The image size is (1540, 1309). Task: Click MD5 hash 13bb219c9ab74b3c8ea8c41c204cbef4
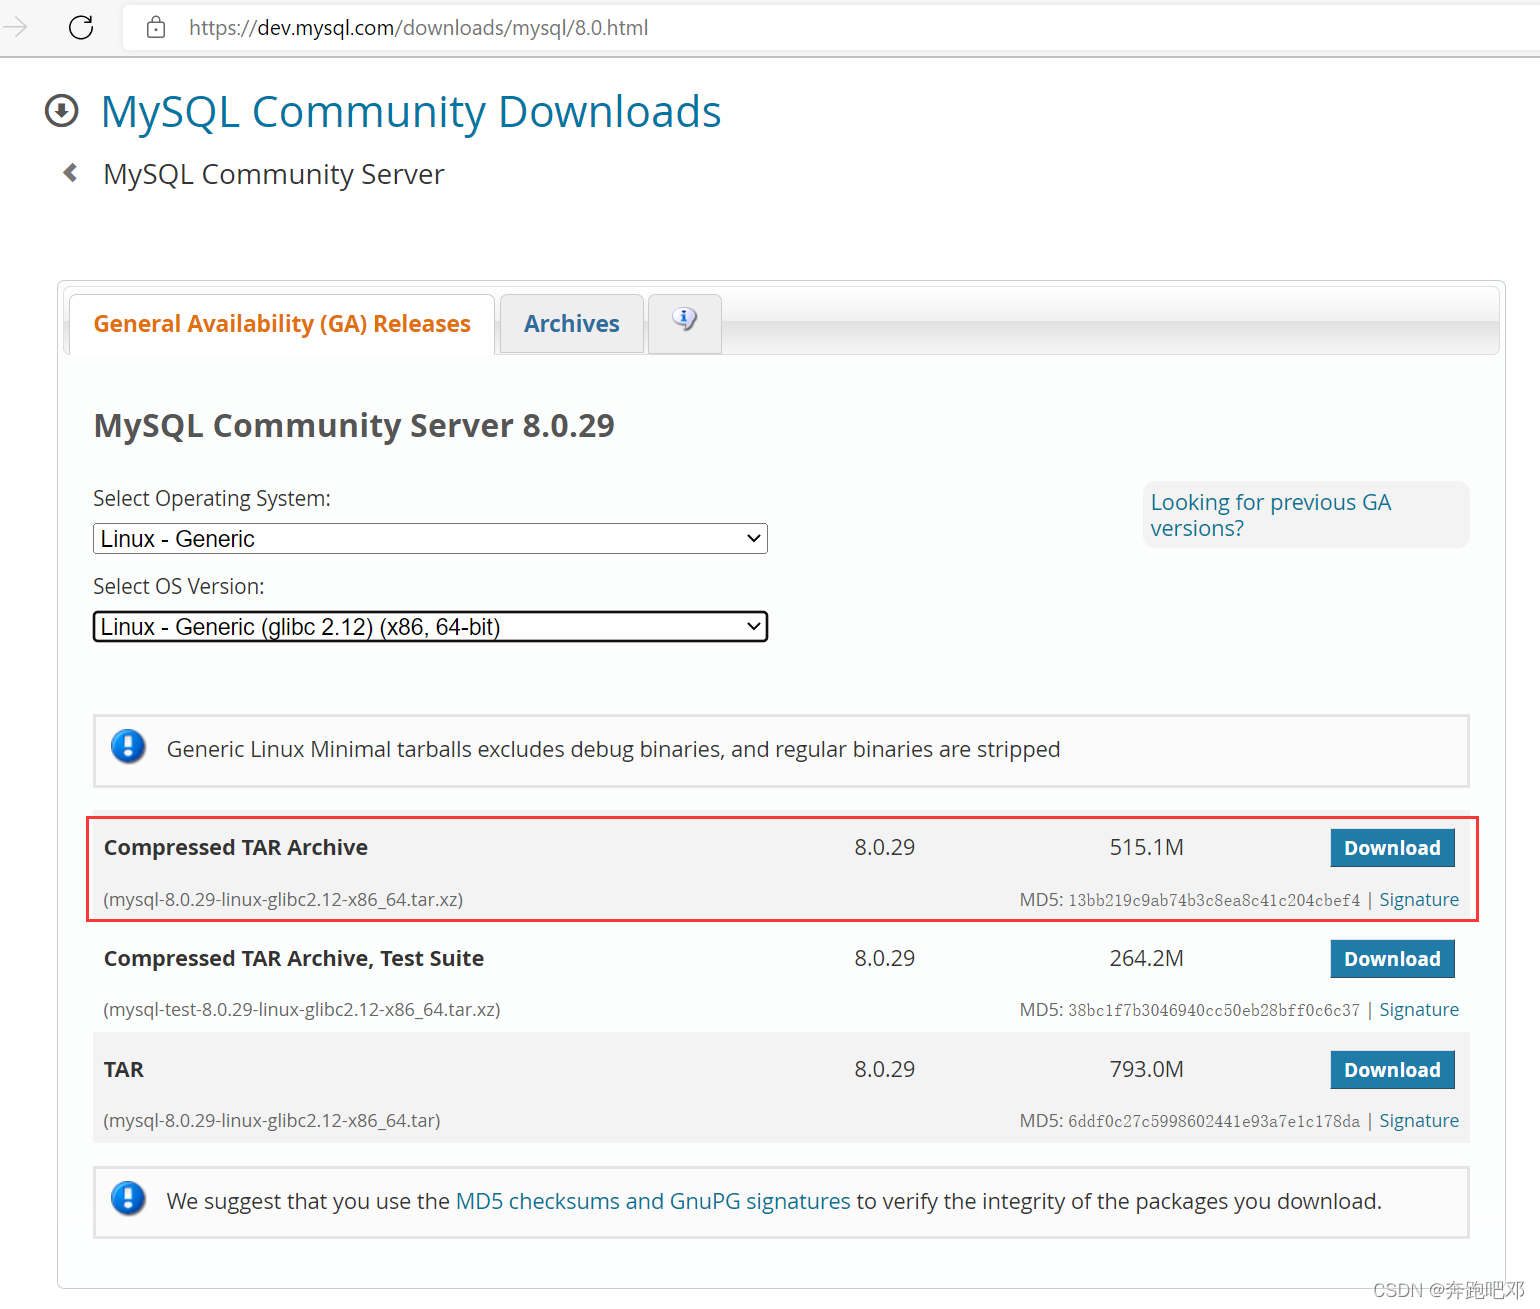[x=1214, y=900]
